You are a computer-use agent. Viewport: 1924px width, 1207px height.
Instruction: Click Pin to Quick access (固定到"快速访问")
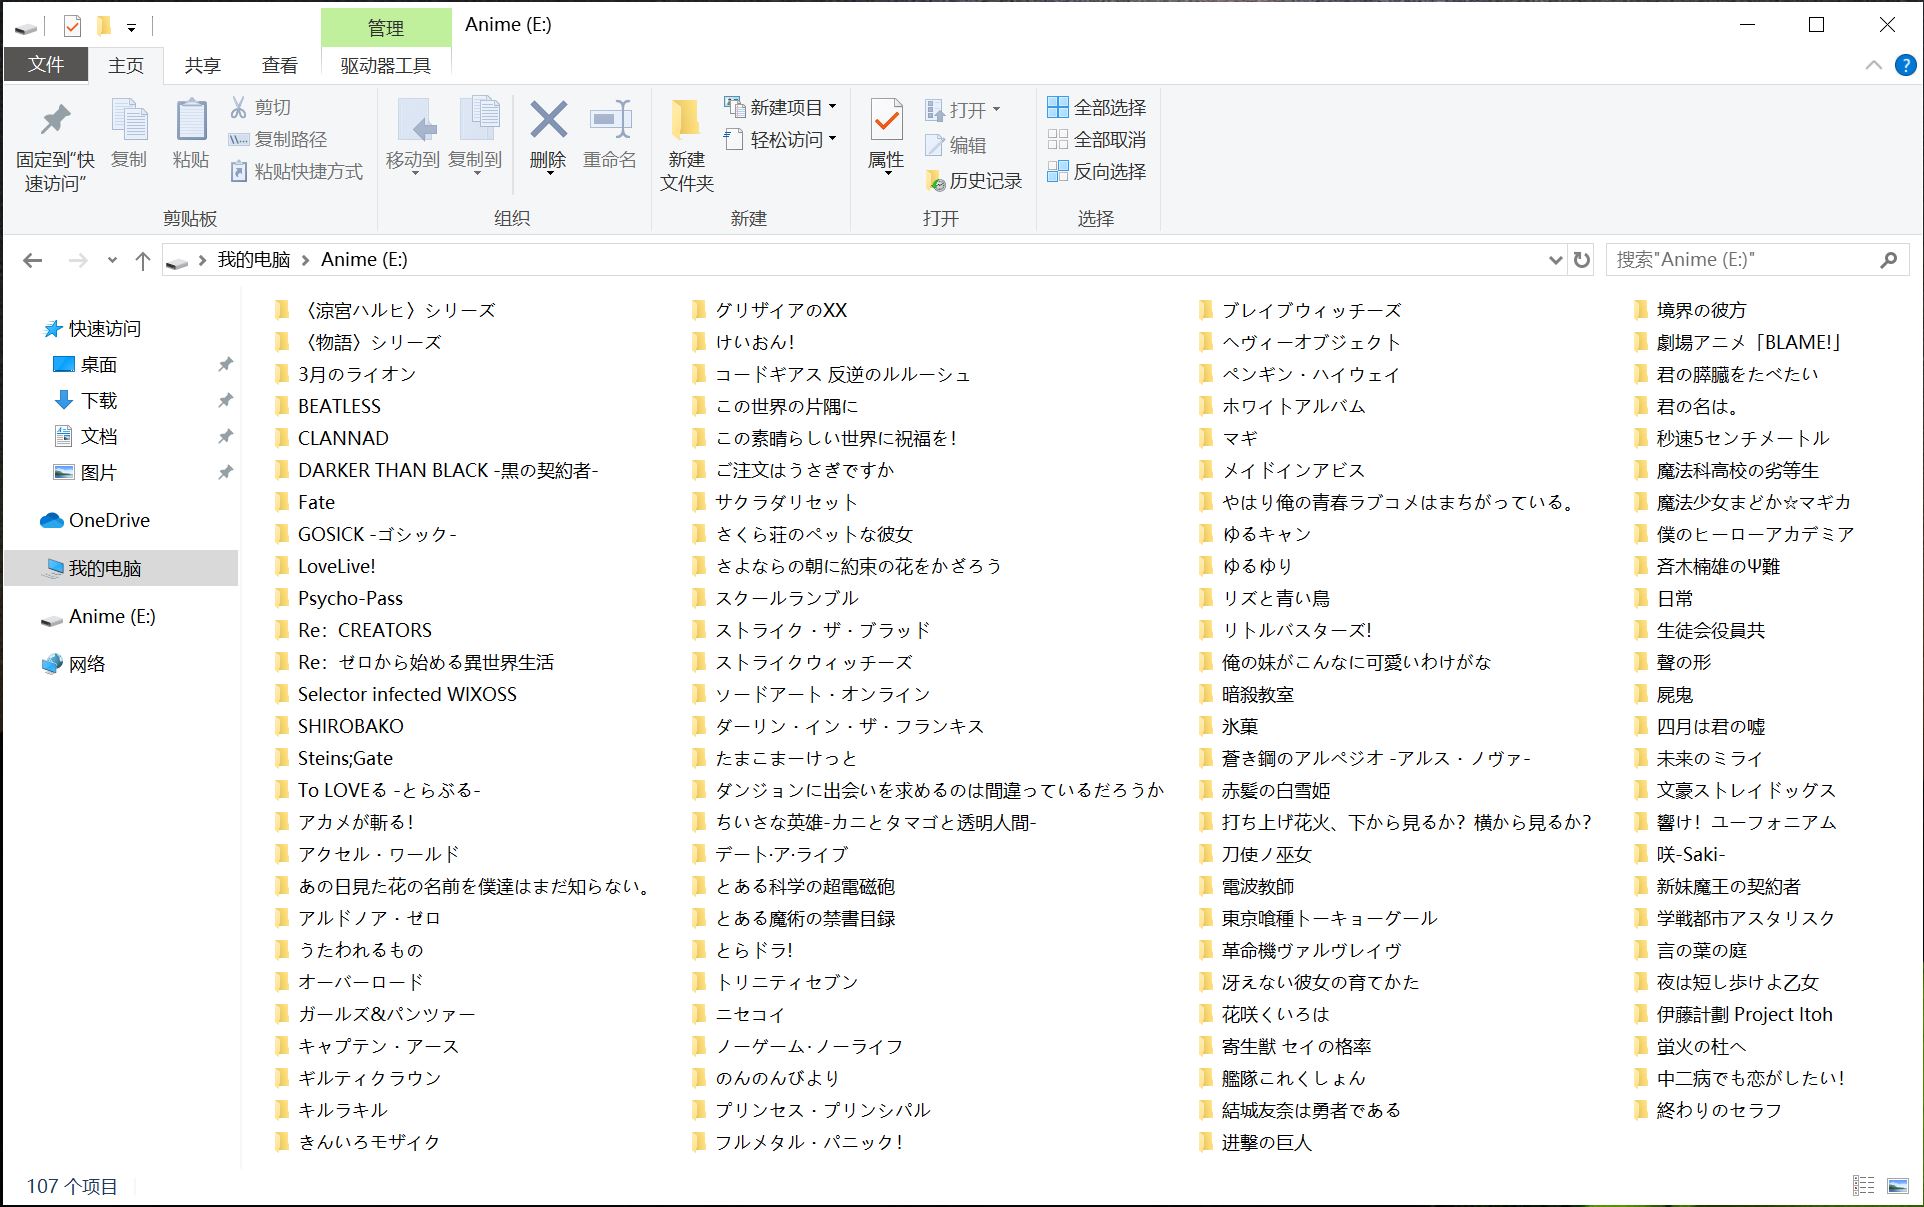pos(55,145)
